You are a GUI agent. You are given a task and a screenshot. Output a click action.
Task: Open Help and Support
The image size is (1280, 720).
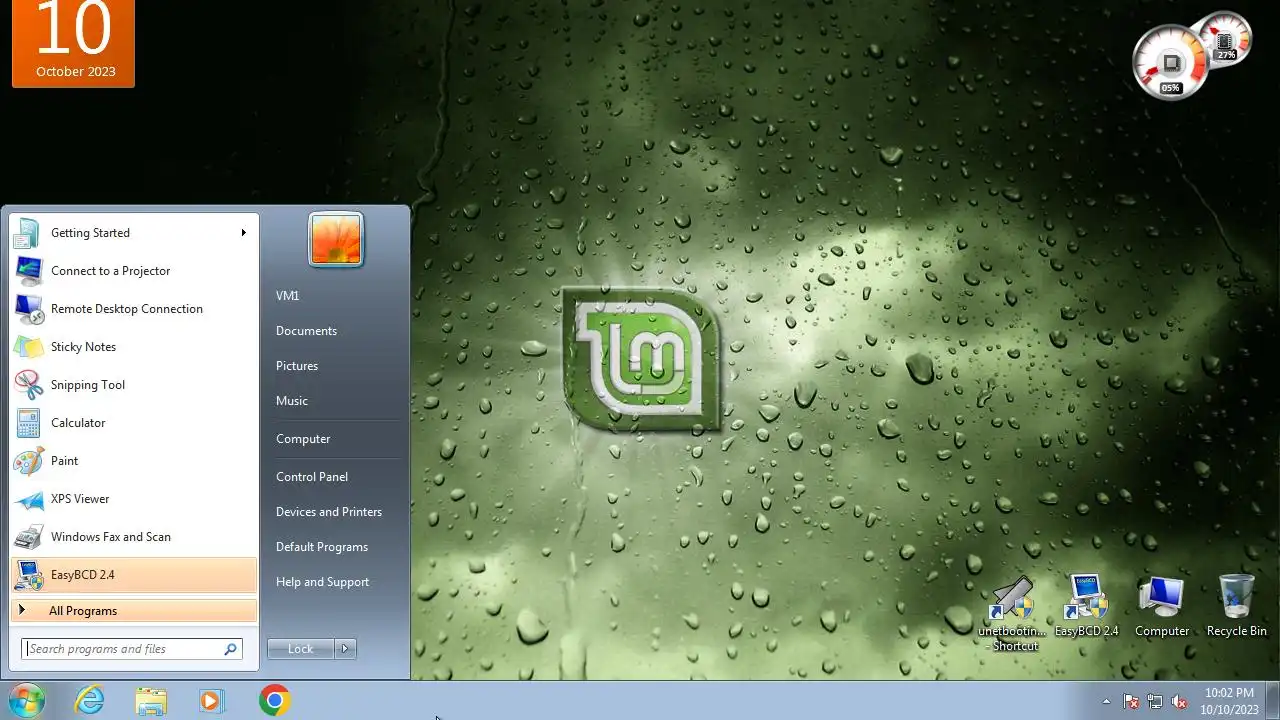click(x=322, y=582)
